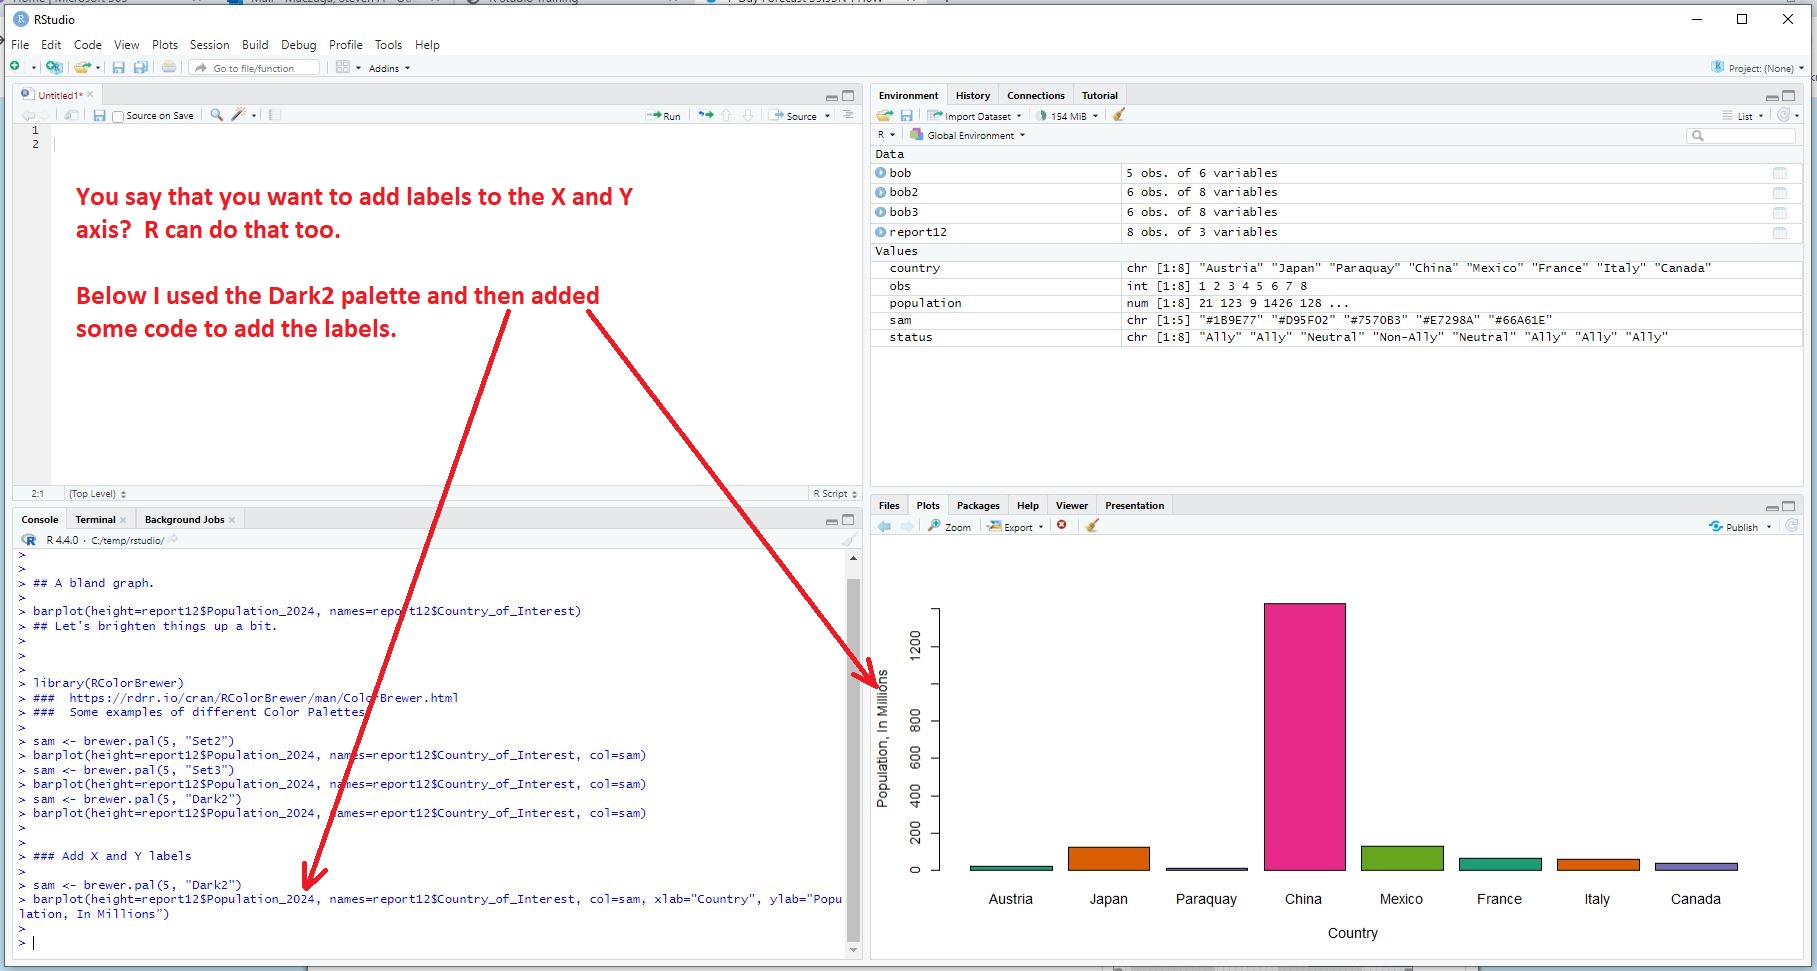Enable the Source on Save checkbox

[119, 116]
